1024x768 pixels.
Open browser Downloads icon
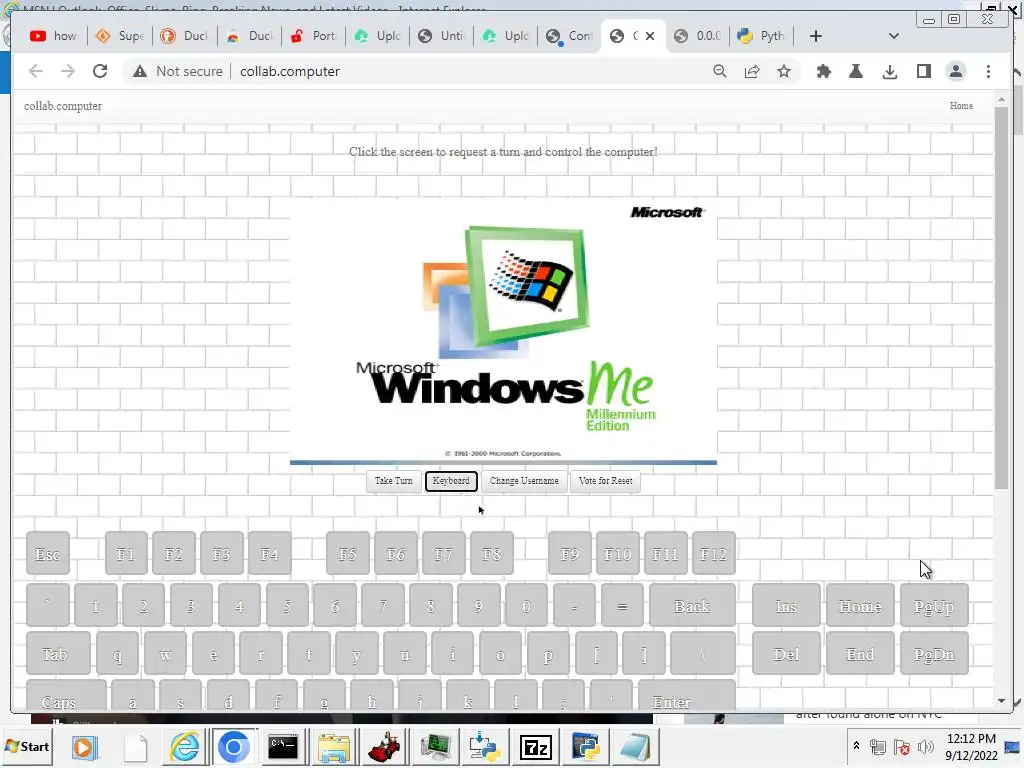(x=889, y=71)
